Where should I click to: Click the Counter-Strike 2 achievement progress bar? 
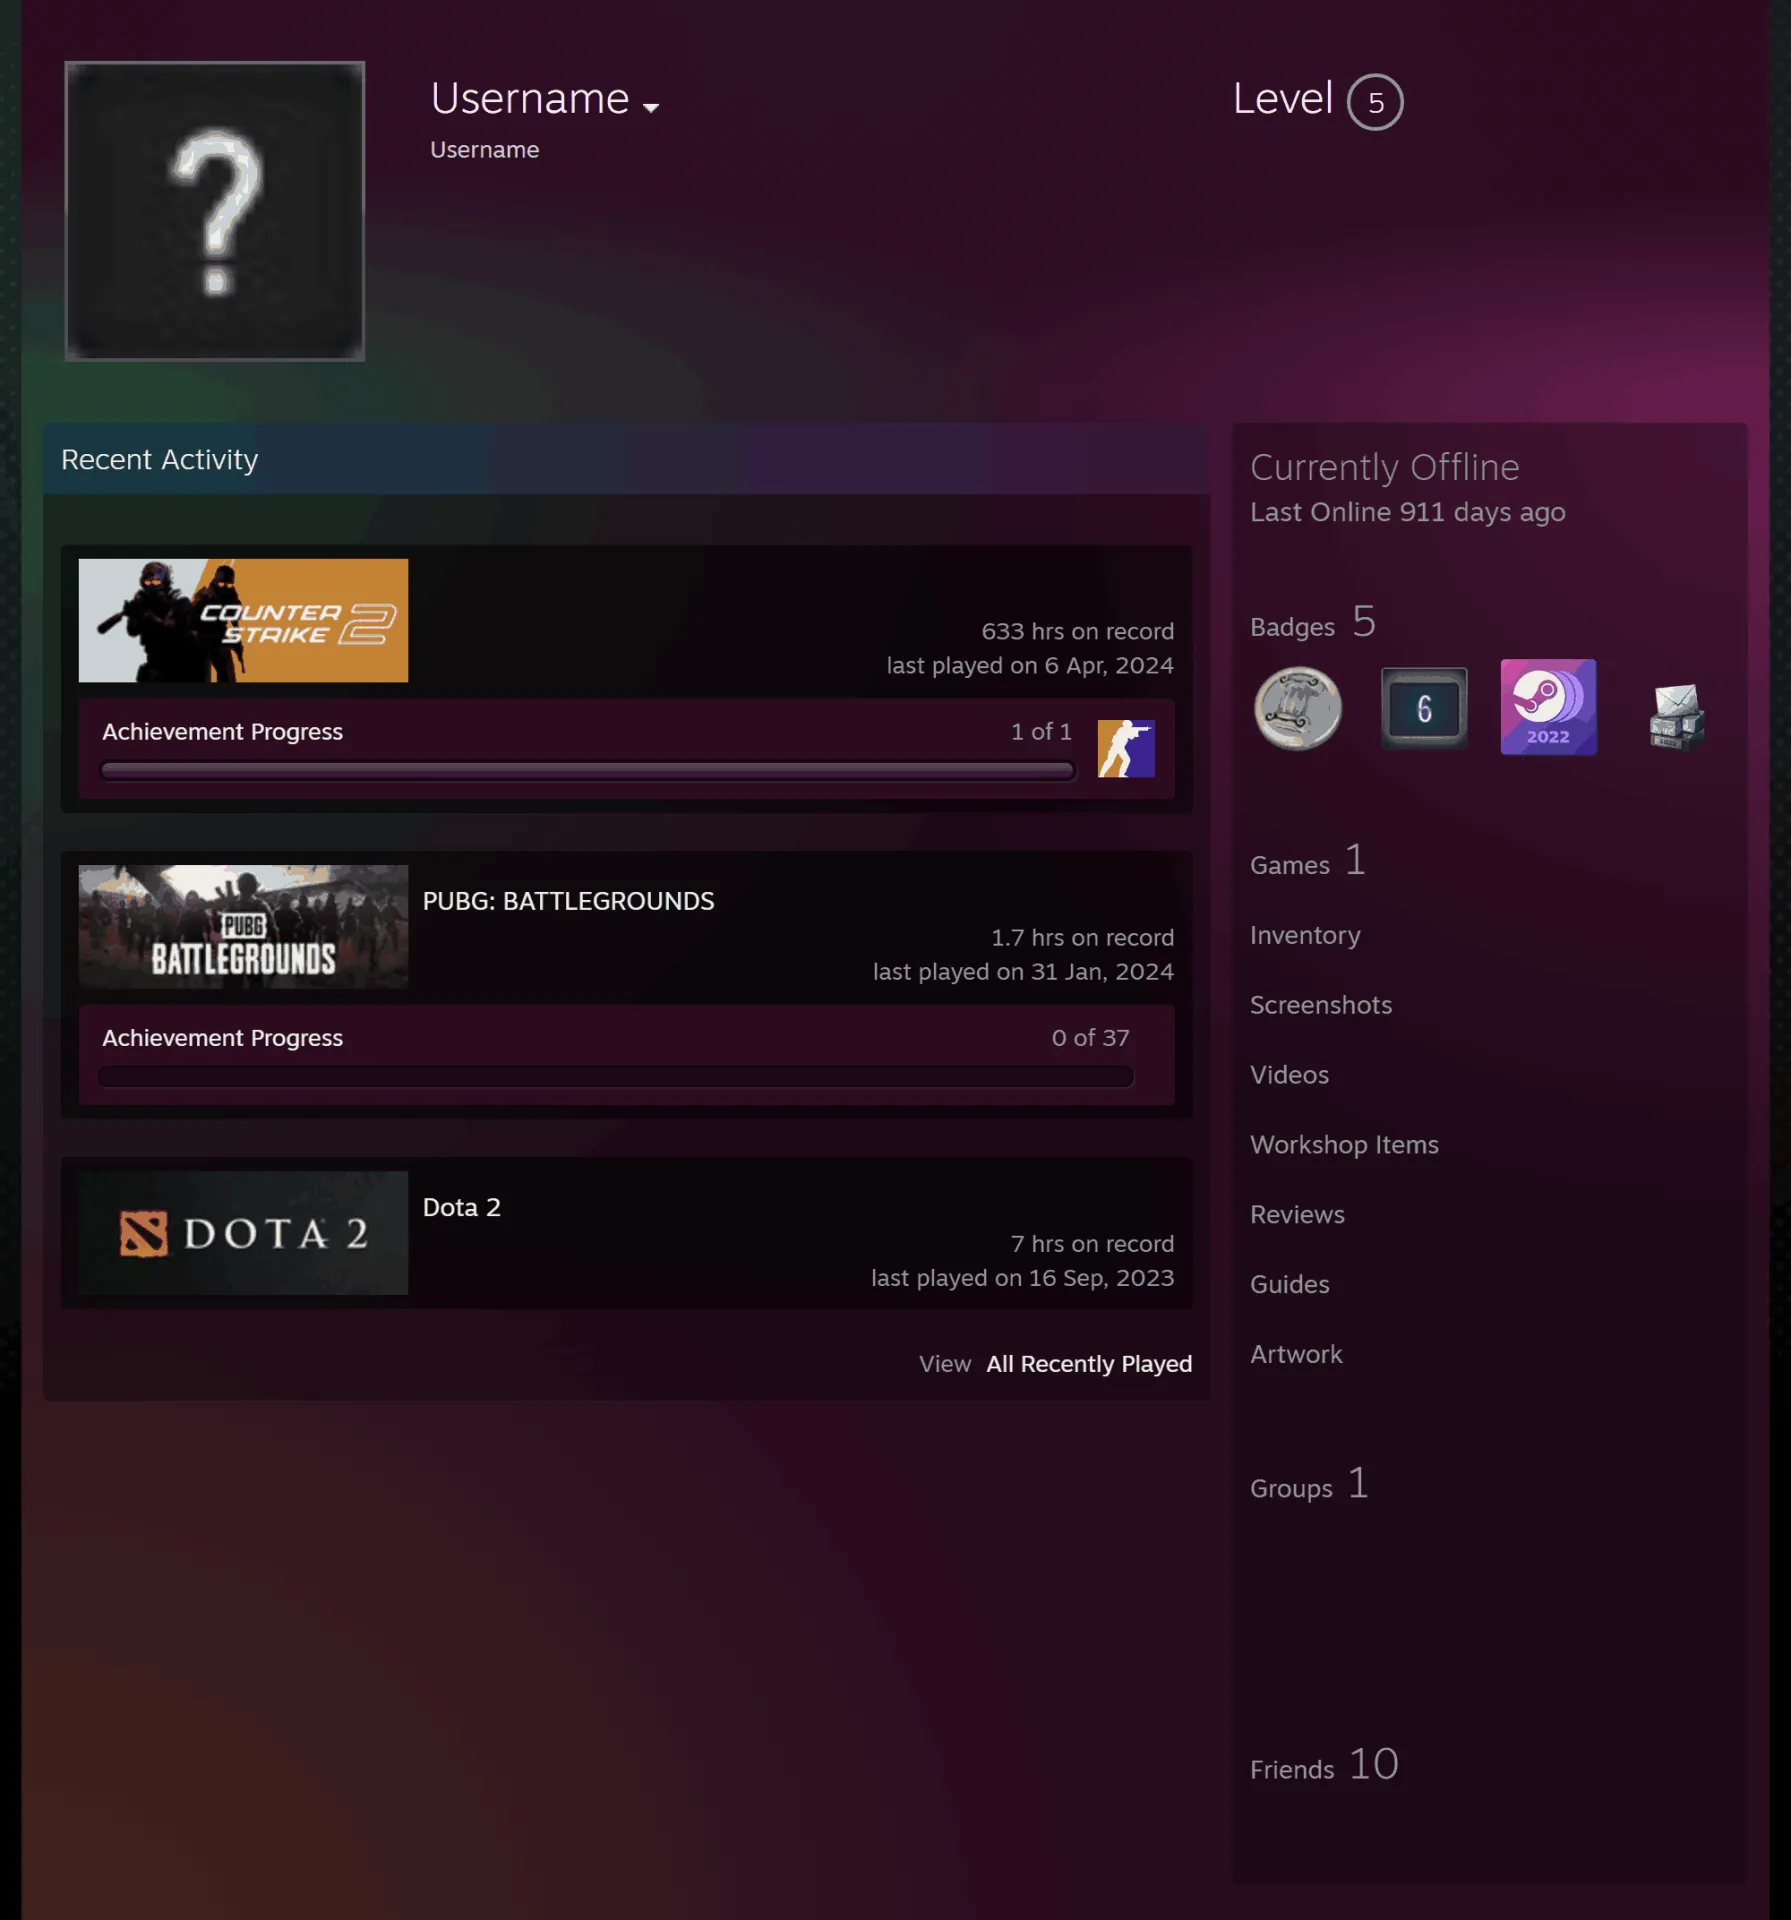[x=587, y=770]
